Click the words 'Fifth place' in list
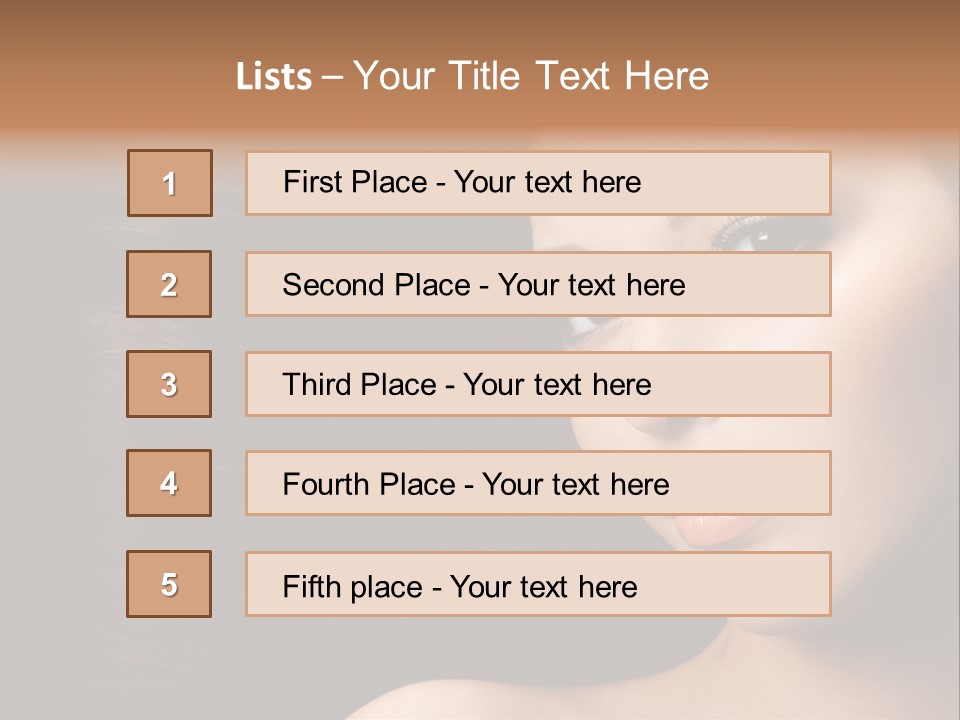The height and width of the screenshot is (720, 960). (x=353, y=587)
